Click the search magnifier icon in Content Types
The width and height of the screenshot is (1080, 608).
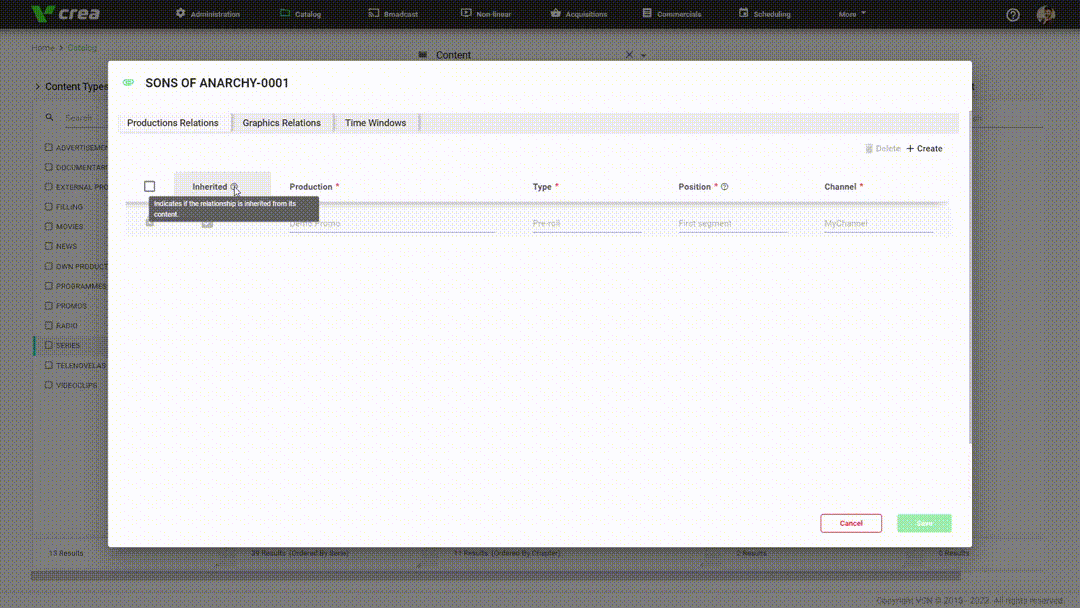click(50, 118)
